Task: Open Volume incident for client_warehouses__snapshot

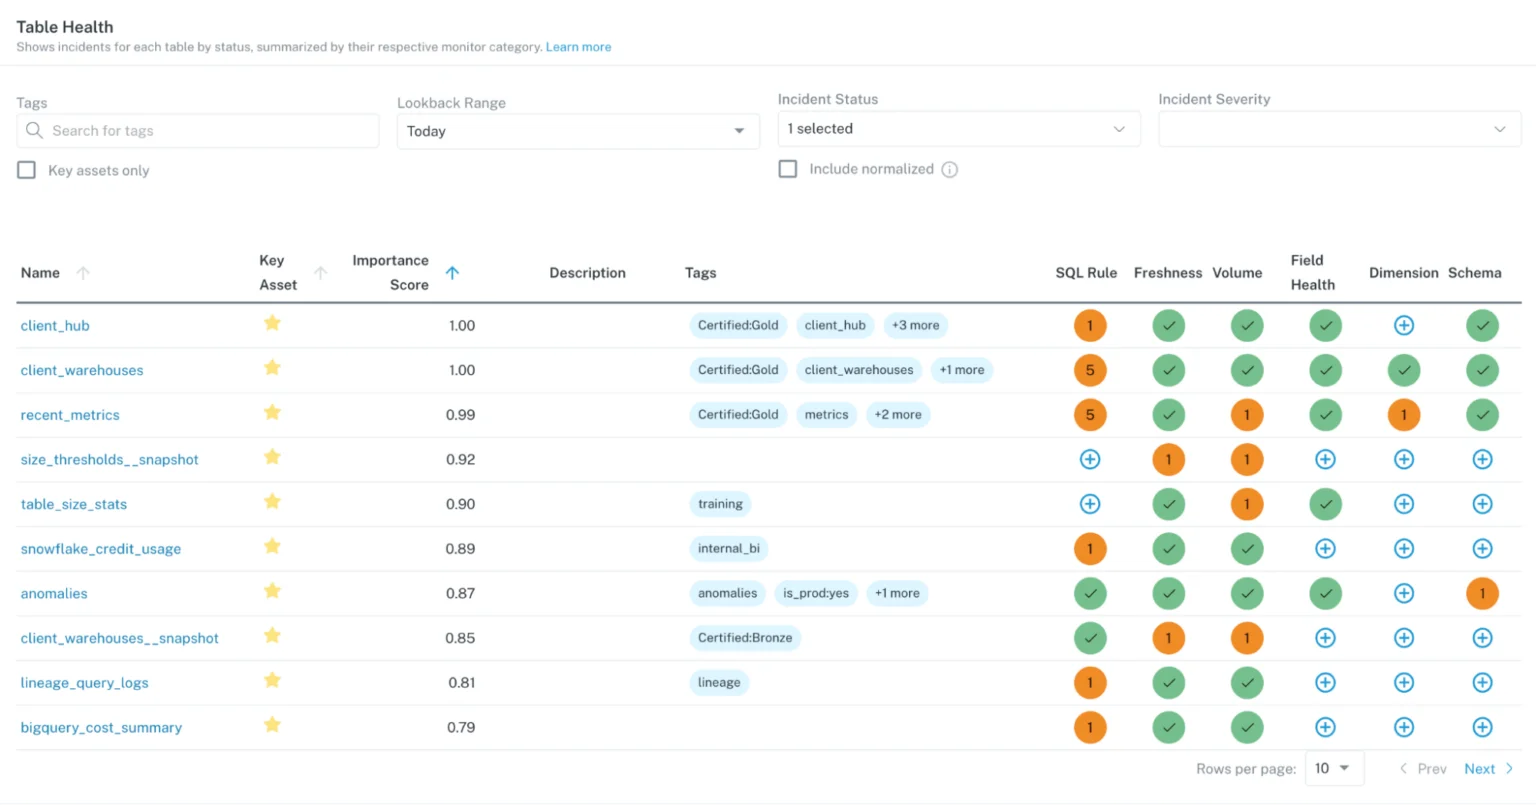Action: click(1247, 638)
